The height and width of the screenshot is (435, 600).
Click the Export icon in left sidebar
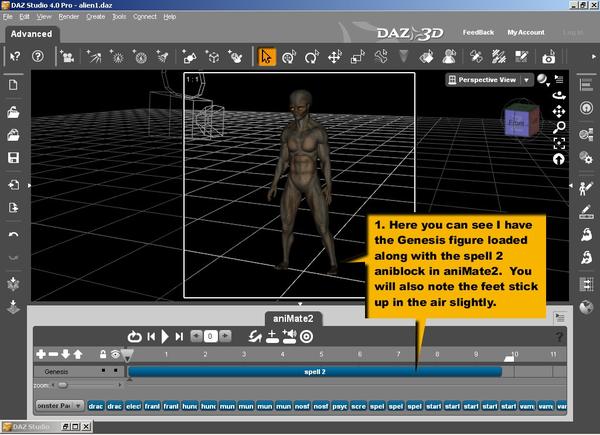coord(13,208)
